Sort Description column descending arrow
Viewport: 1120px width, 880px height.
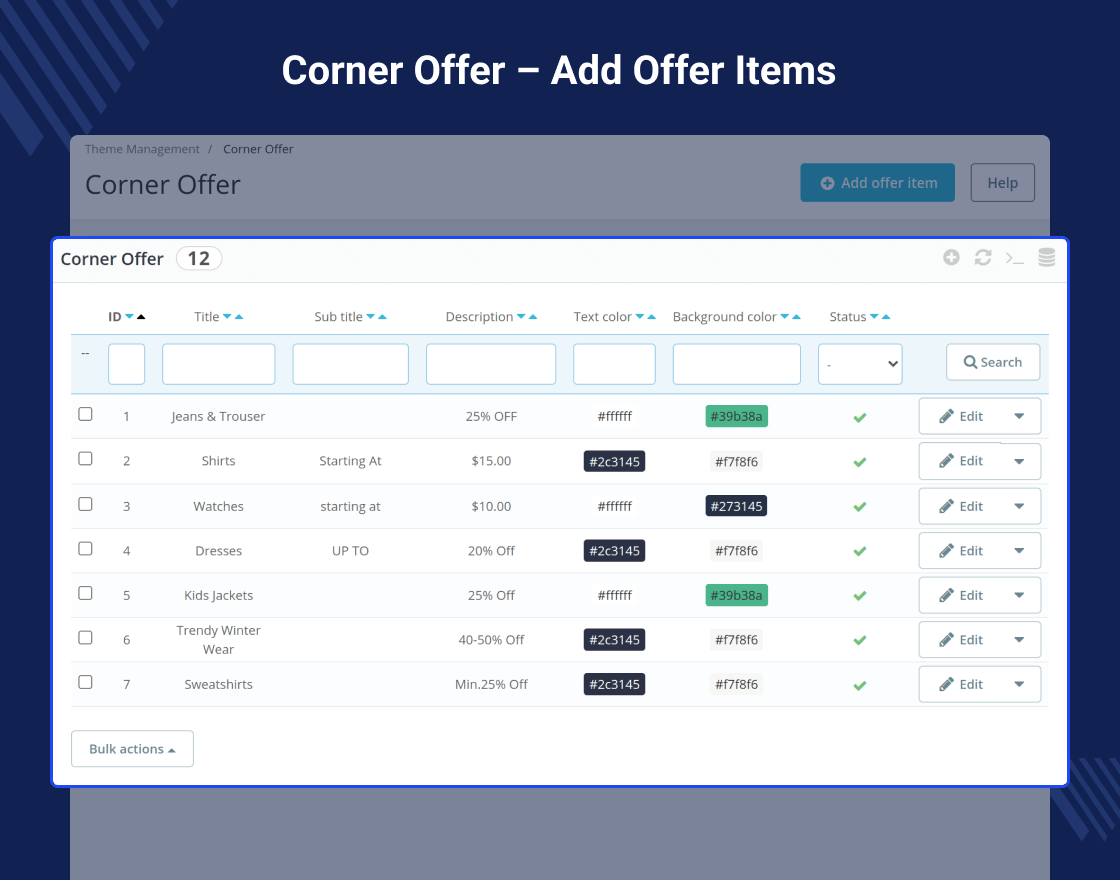[x=521, y=316]
